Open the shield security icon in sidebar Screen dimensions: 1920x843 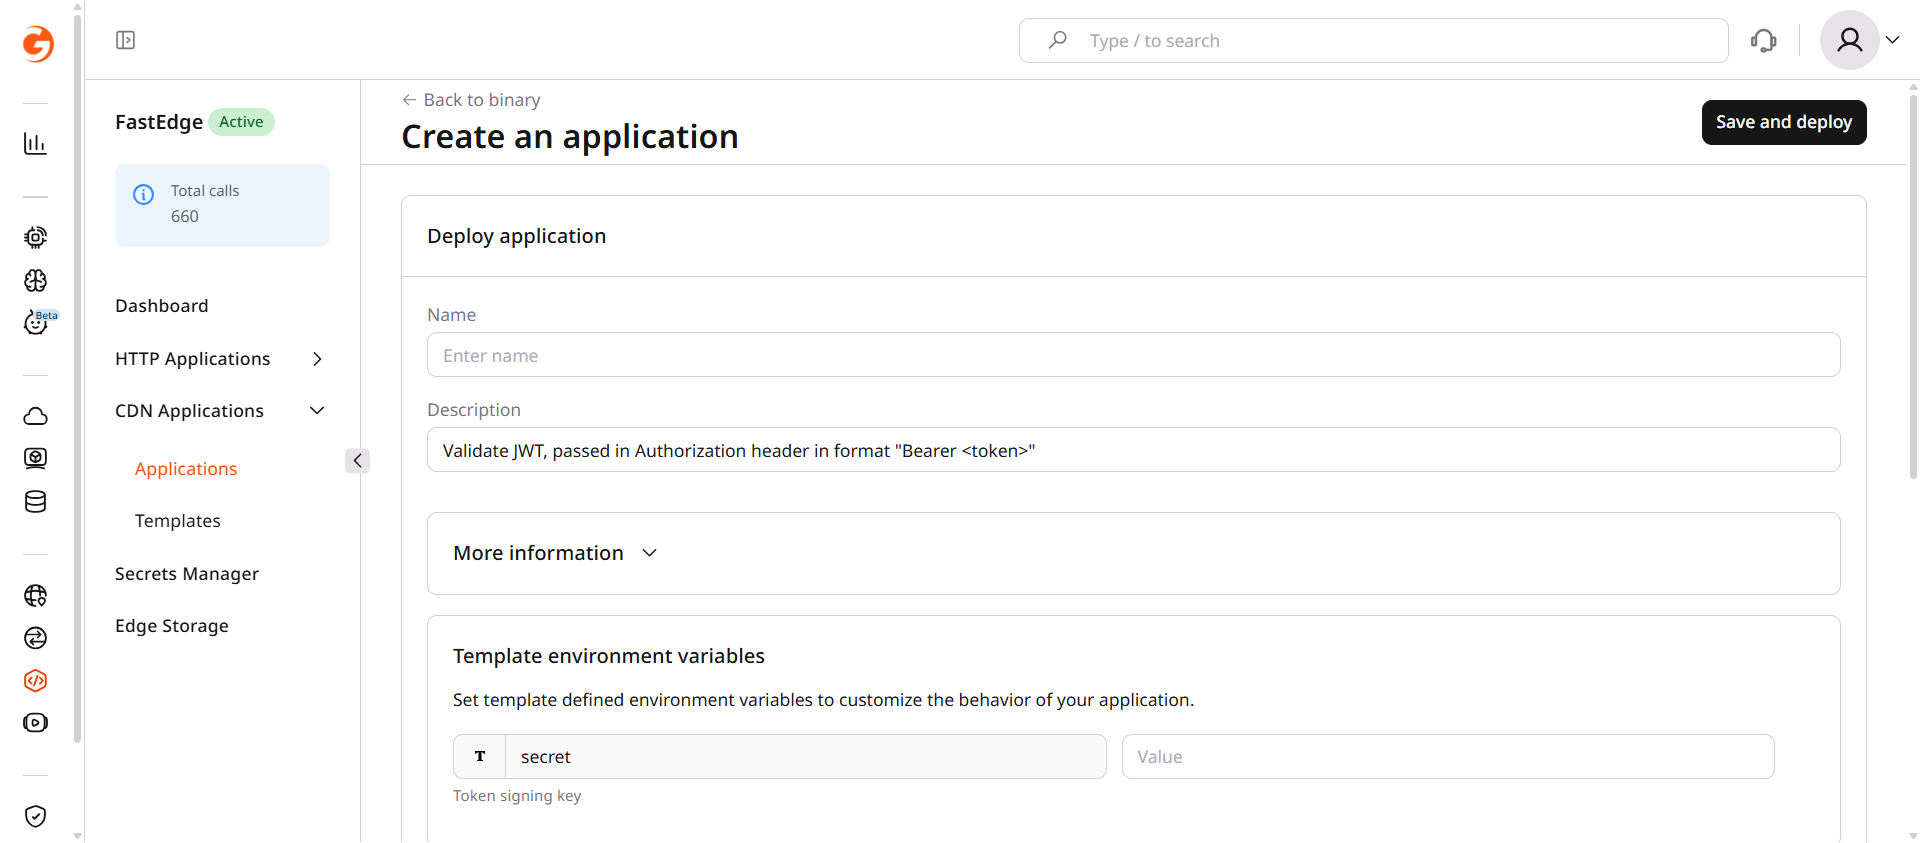click(x=35, y=816)
